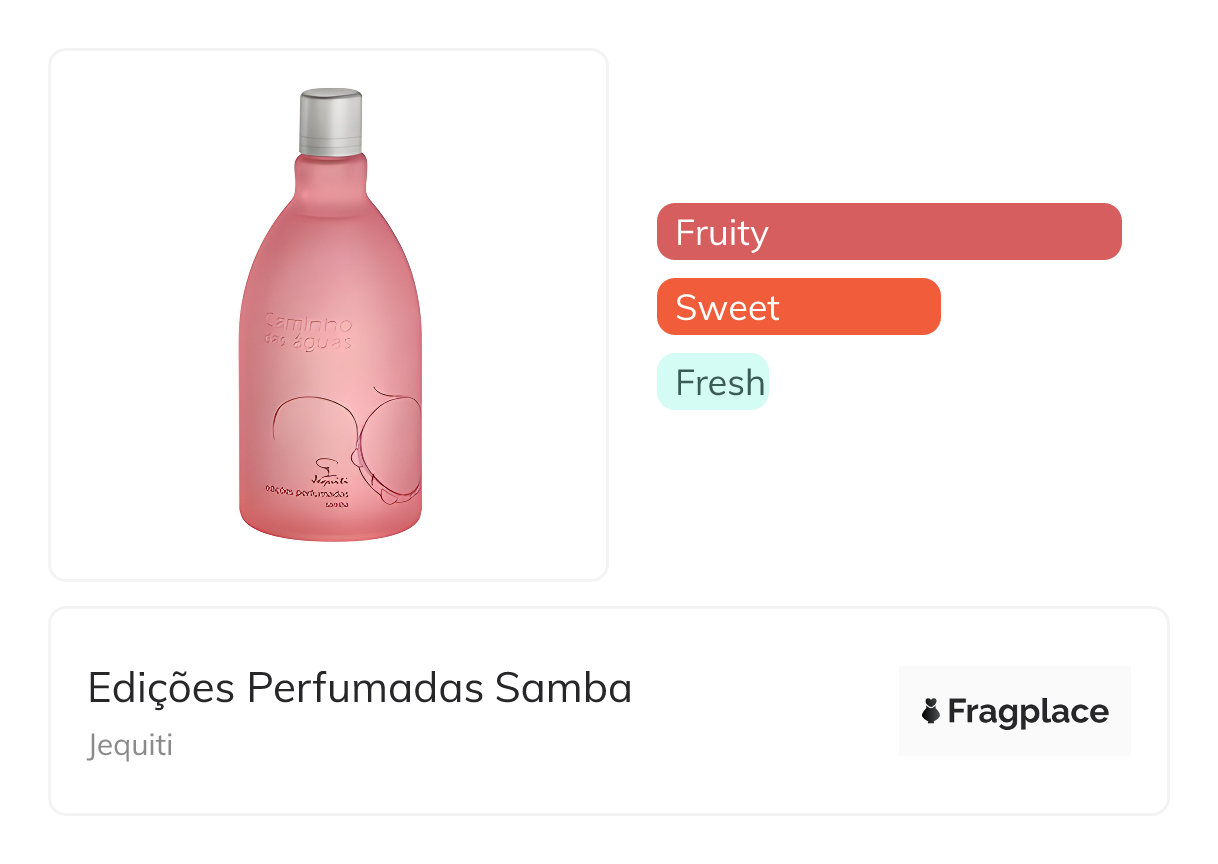Select the mint Fresh accord tag
1218x864 pixels.
tap(712, 382)
